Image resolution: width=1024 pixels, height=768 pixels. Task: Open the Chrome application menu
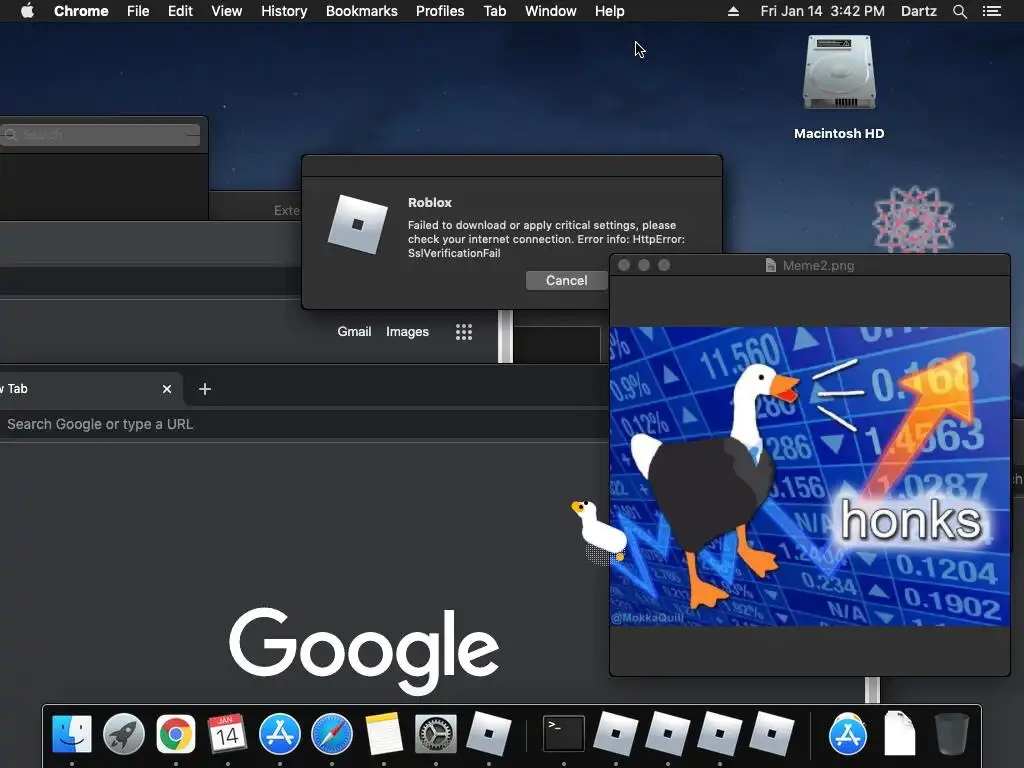pyautogui.click(x=81, y=11)
